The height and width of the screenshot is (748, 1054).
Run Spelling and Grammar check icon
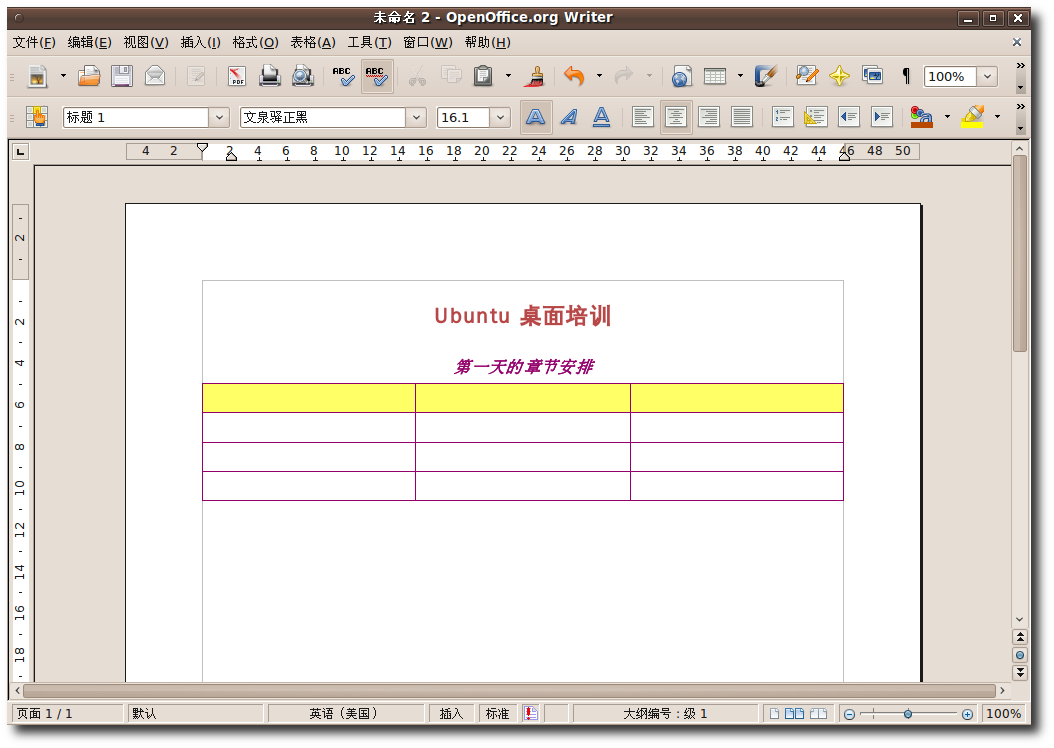tap(343, 77)
